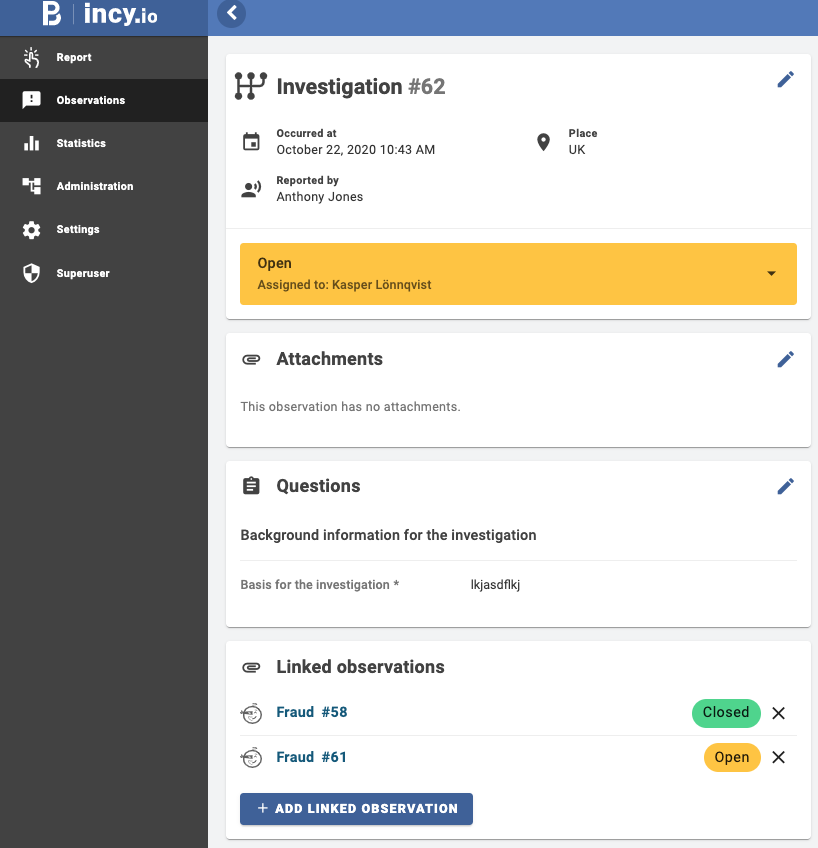Expand the Open status dropdown arrow
The width and height of the screenshot is (818, 848).
771,274
